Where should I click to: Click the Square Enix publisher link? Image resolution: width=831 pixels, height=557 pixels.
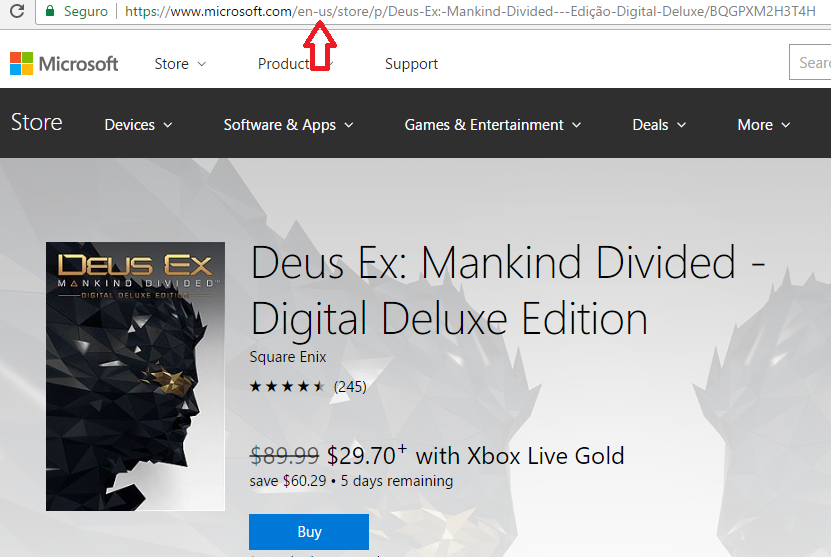click(288, 357)
